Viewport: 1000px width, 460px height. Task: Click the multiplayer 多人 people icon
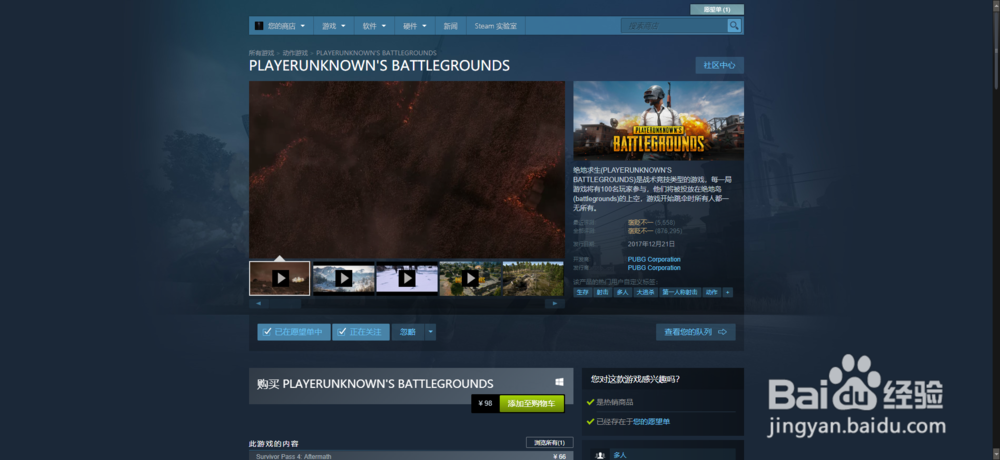tap(600, 455)
